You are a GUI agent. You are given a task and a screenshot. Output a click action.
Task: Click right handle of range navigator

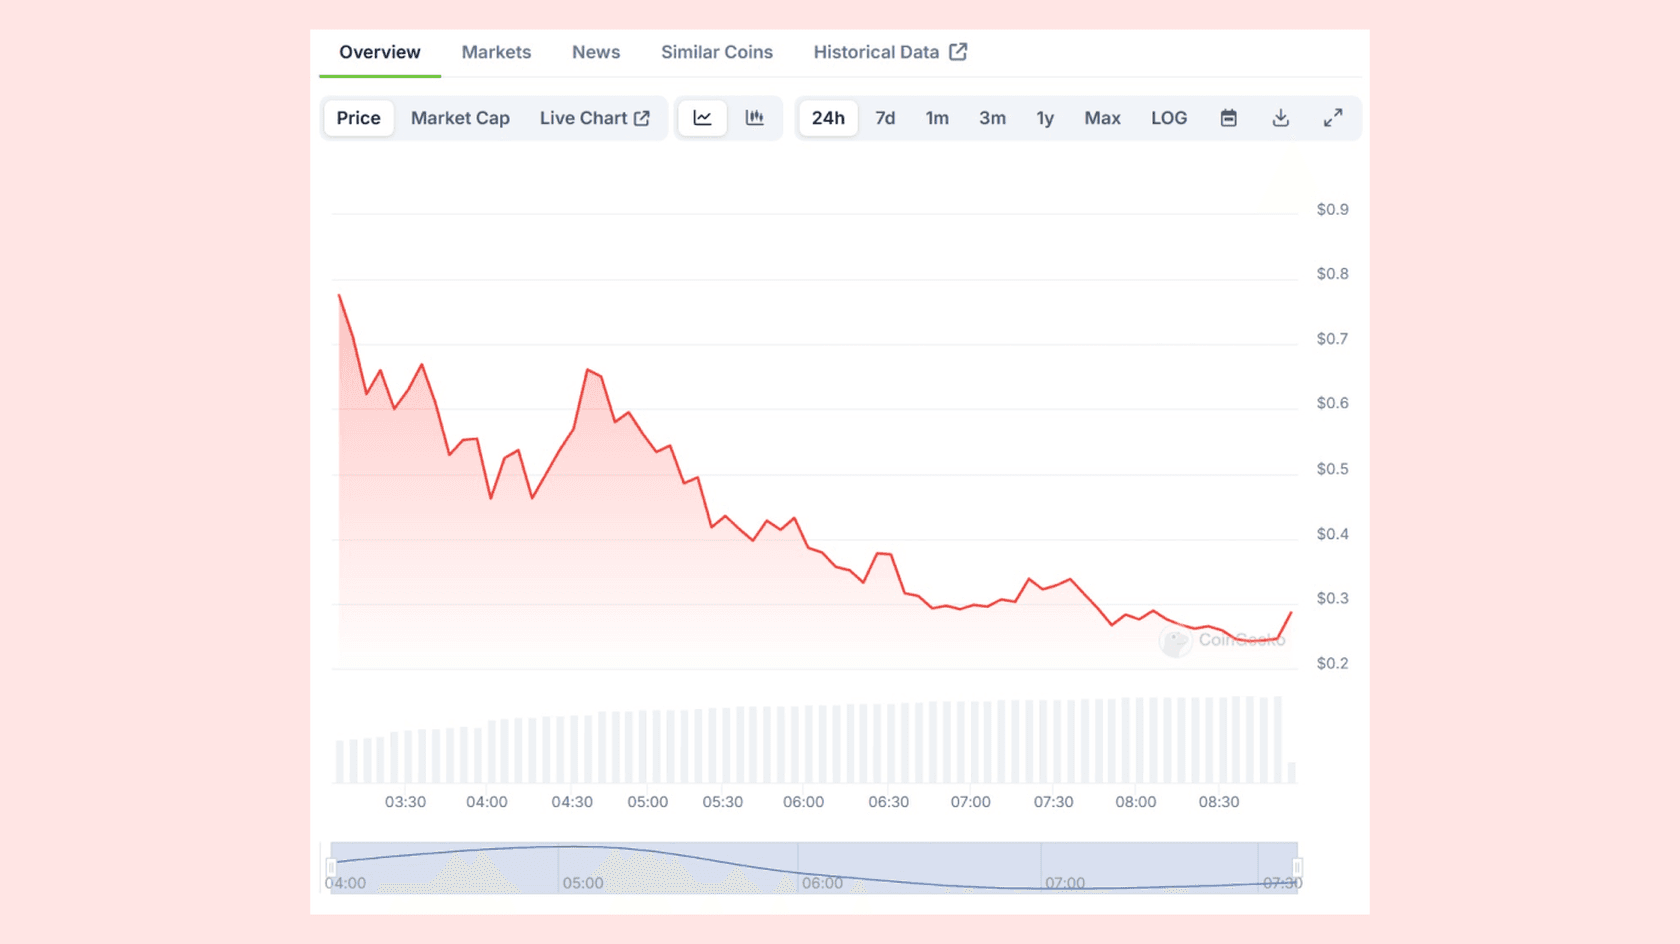(x=1297, y=867)
